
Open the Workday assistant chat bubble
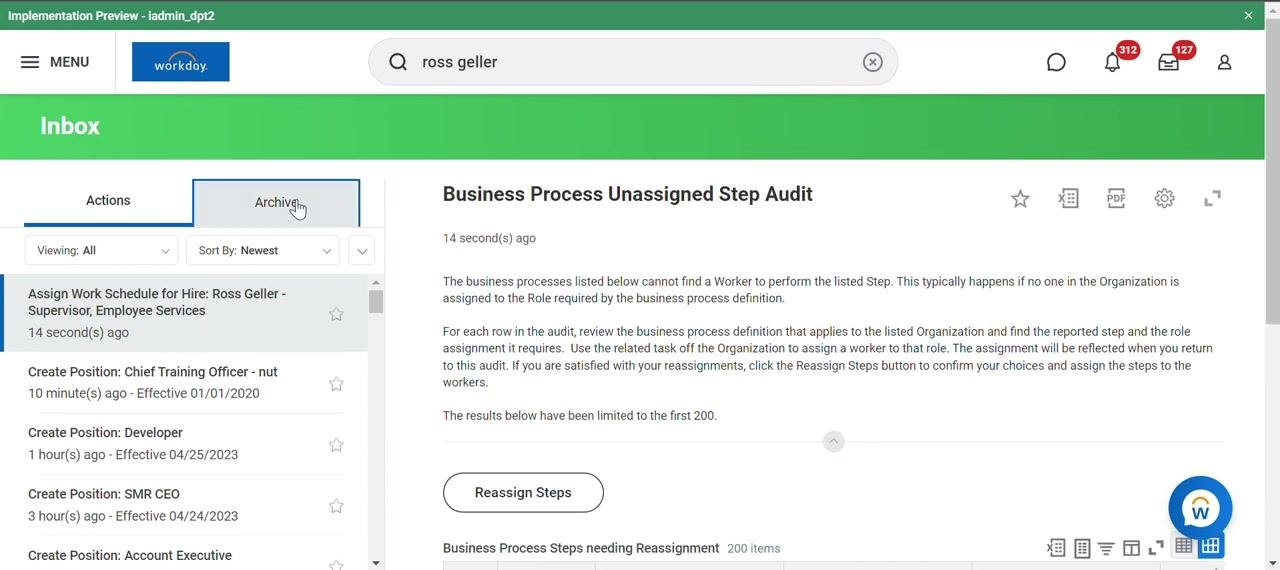[x=1200, y=508]
